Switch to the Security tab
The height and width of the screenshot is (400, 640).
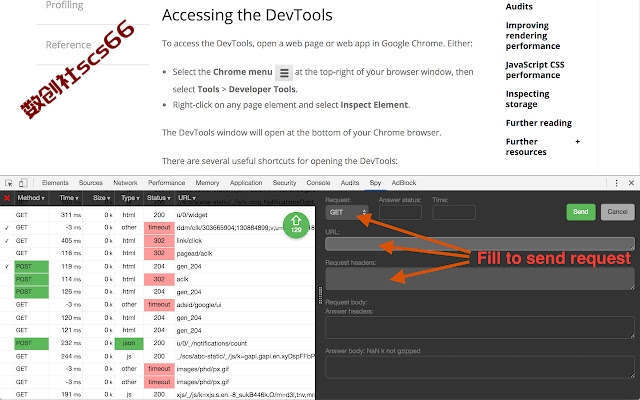(284, 183)
